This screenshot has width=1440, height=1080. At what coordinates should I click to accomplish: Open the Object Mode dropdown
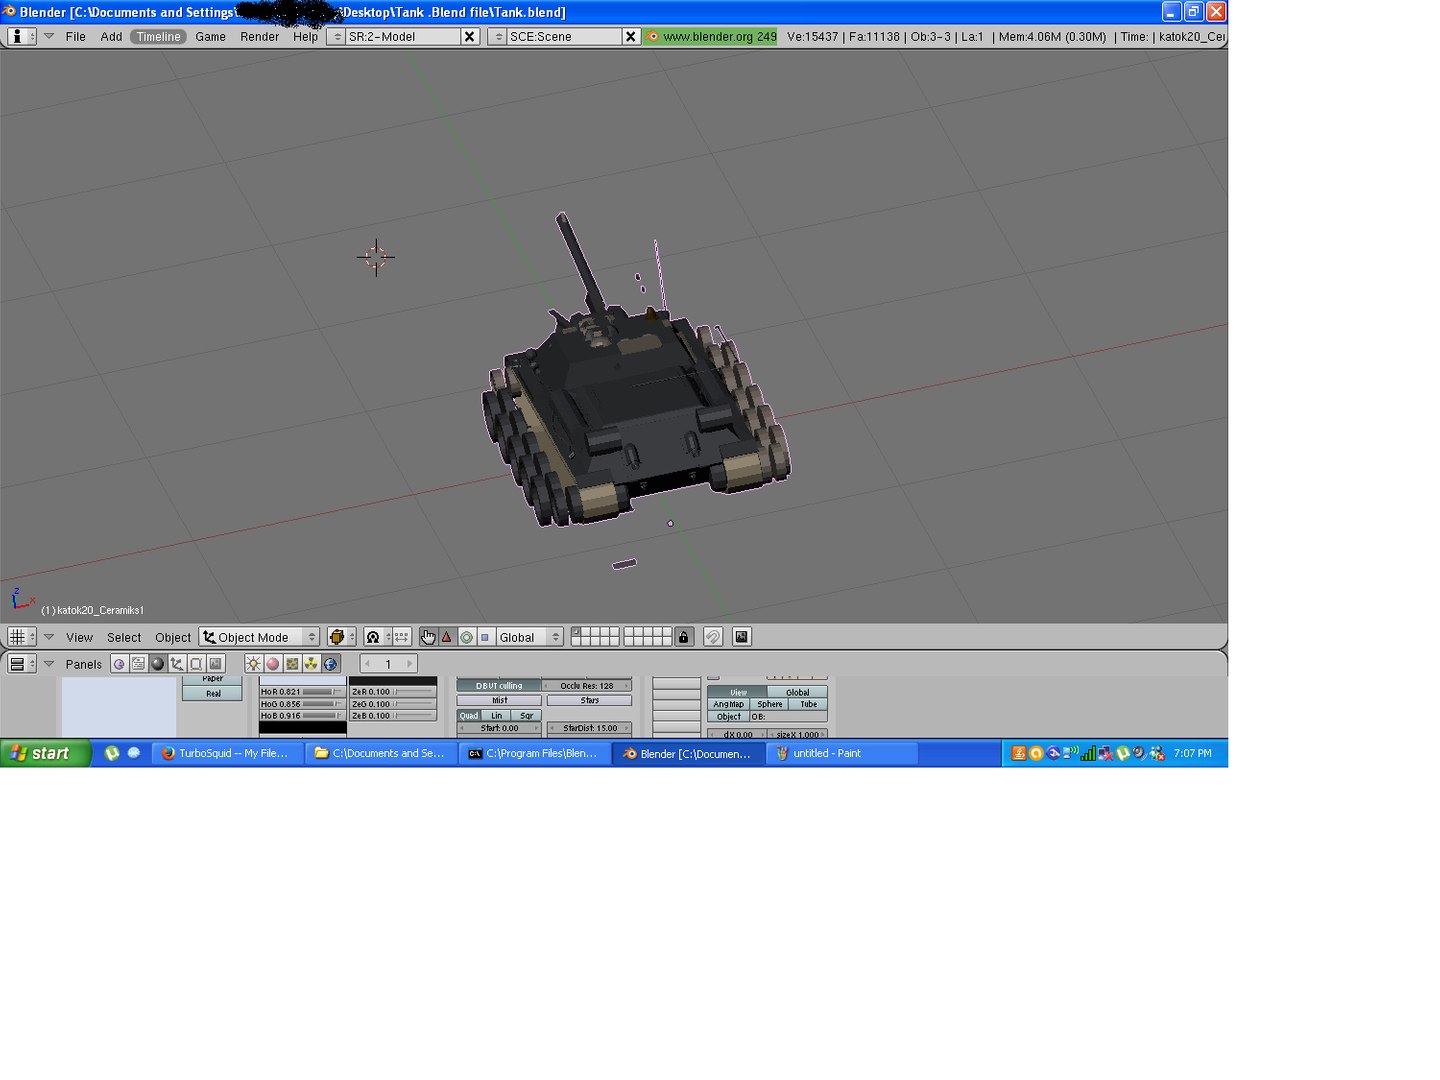pos(259,637)
